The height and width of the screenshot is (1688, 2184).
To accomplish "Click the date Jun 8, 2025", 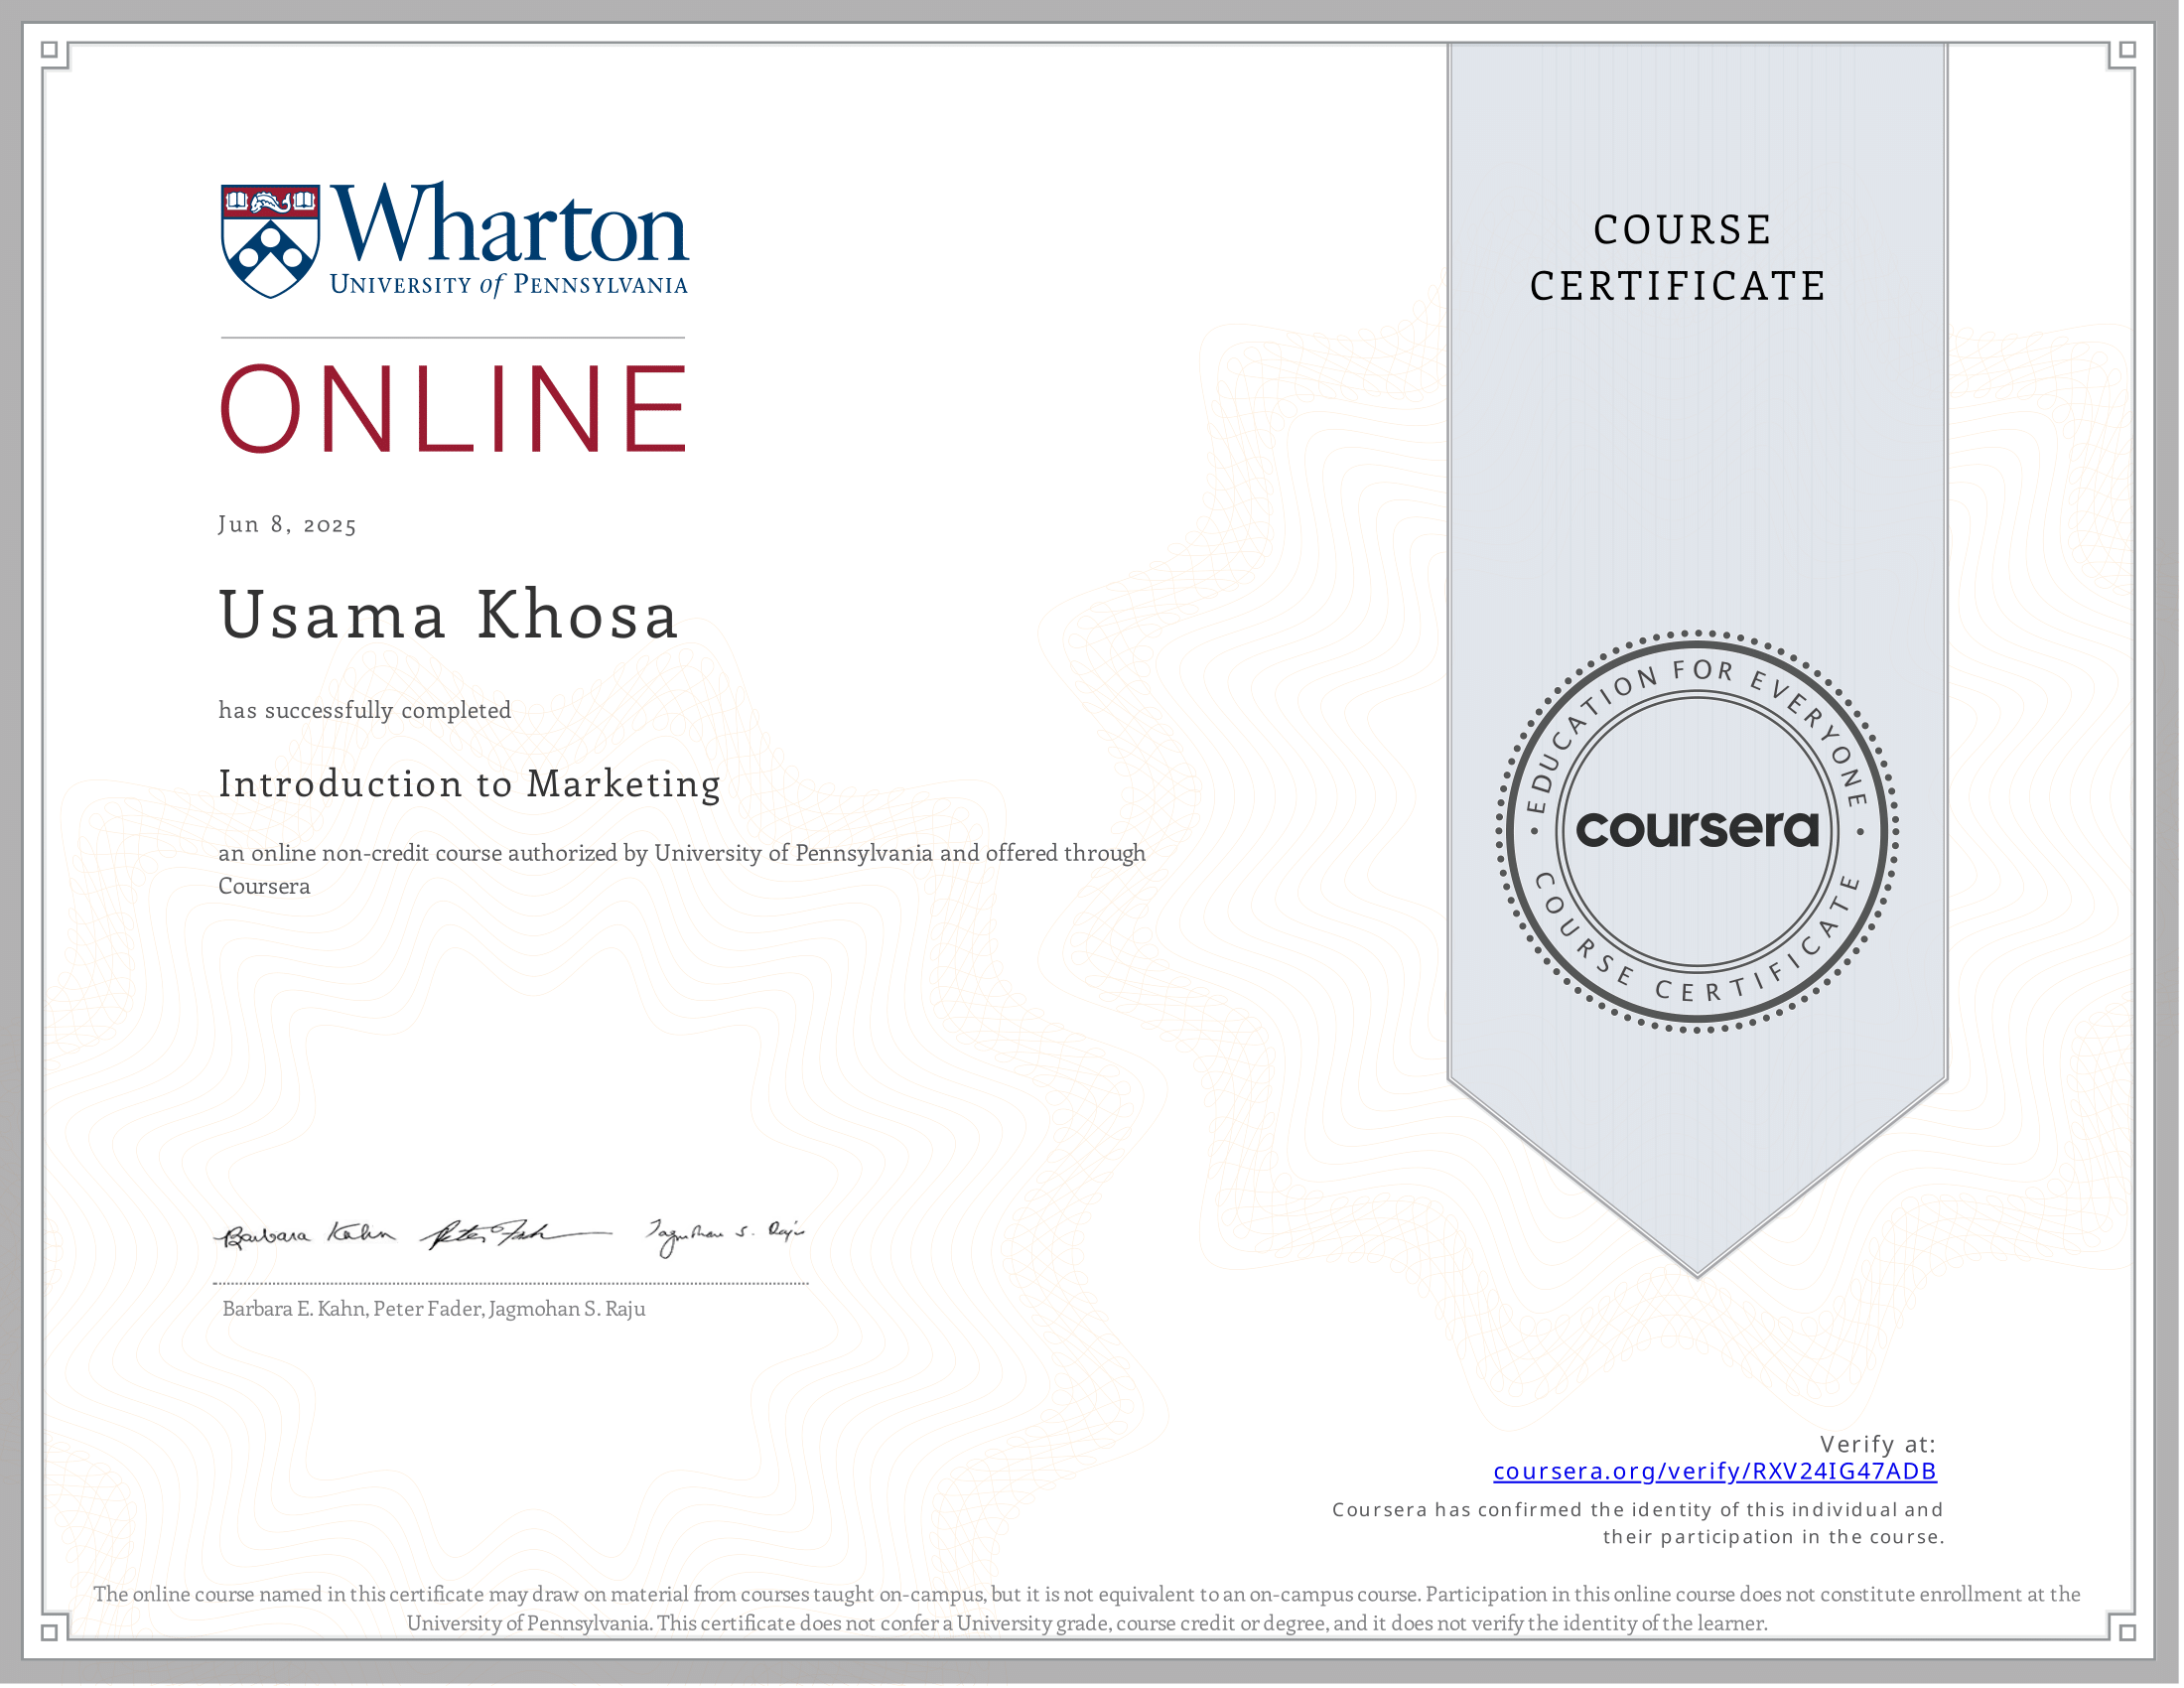I will point(288,526).
